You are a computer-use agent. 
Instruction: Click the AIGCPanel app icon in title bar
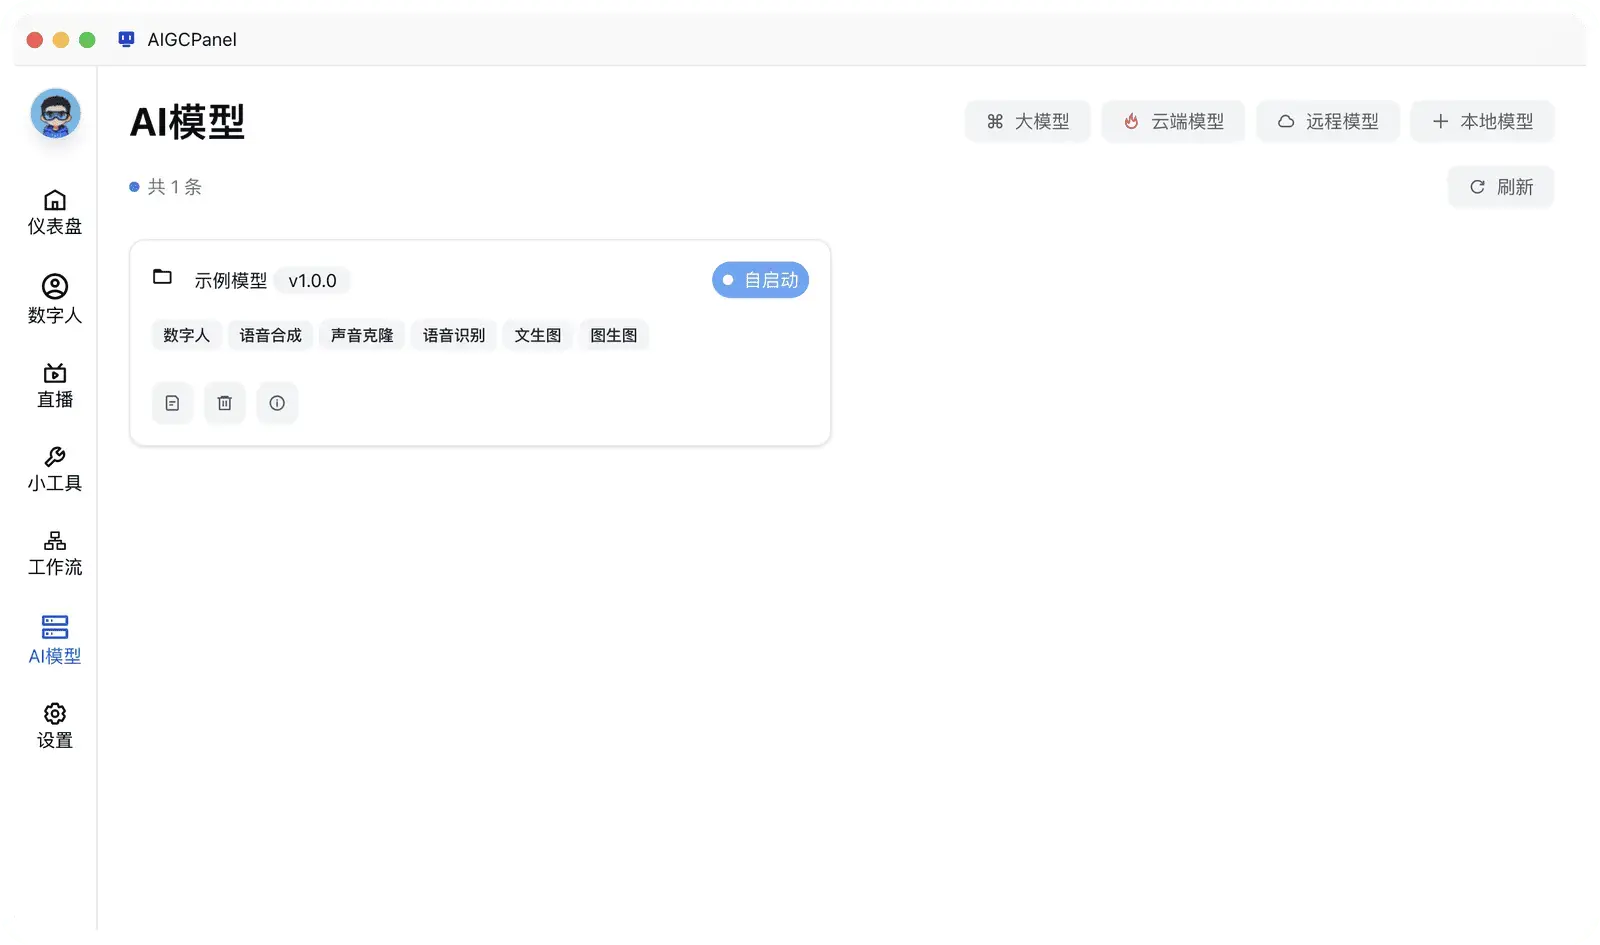click(x=126, y=39)
